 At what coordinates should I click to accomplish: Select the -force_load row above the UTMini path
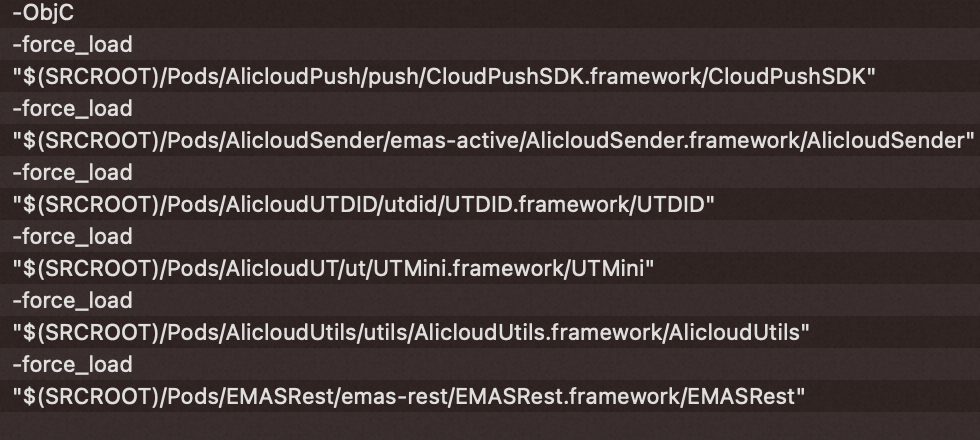click(x=72, y=236)
